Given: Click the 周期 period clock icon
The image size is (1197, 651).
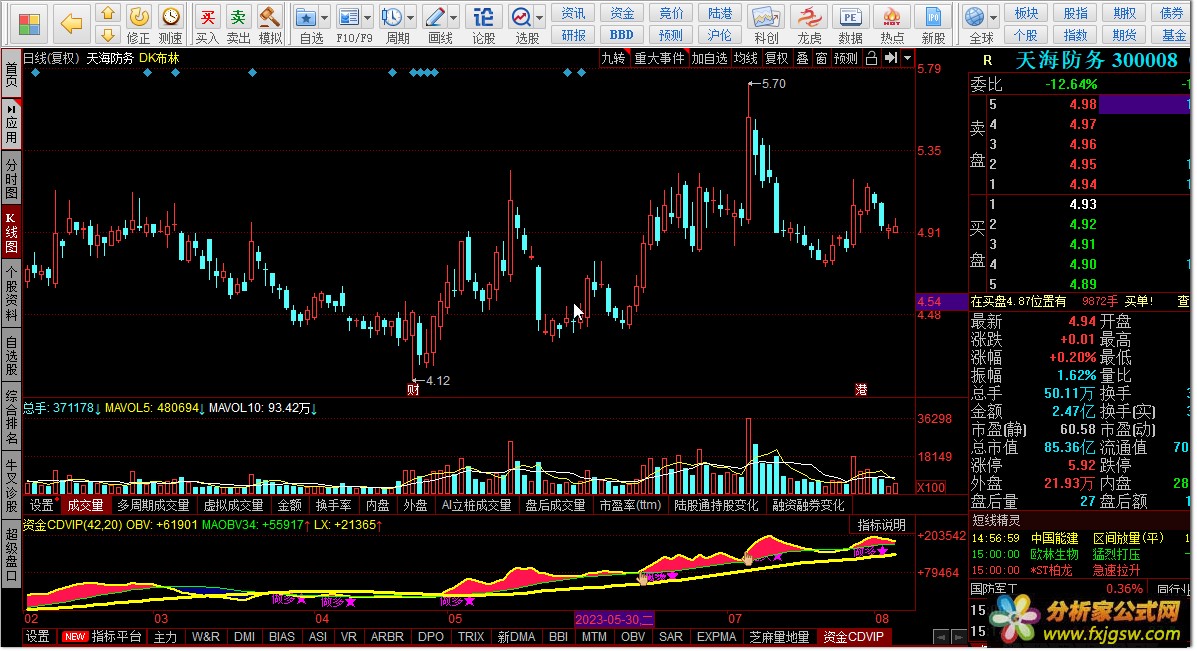Looking at the screenshot, I should [x=392, y=24].
